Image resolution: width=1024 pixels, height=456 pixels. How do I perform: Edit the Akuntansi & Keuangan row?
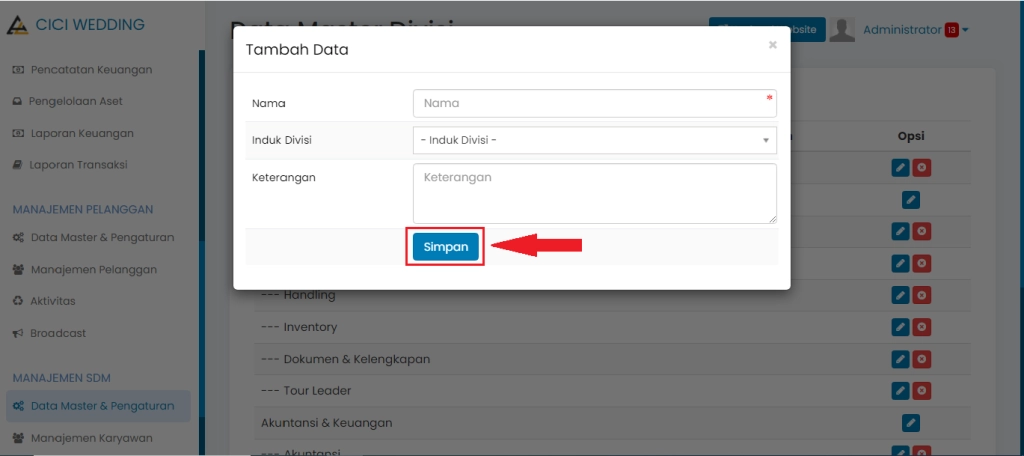pos(910,422)
